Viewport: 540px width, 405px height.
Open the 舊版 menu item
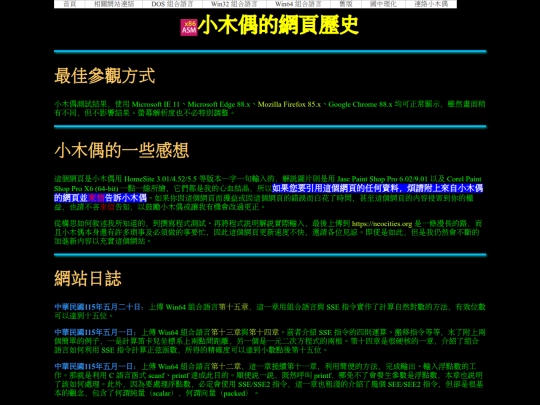[346, 4]
